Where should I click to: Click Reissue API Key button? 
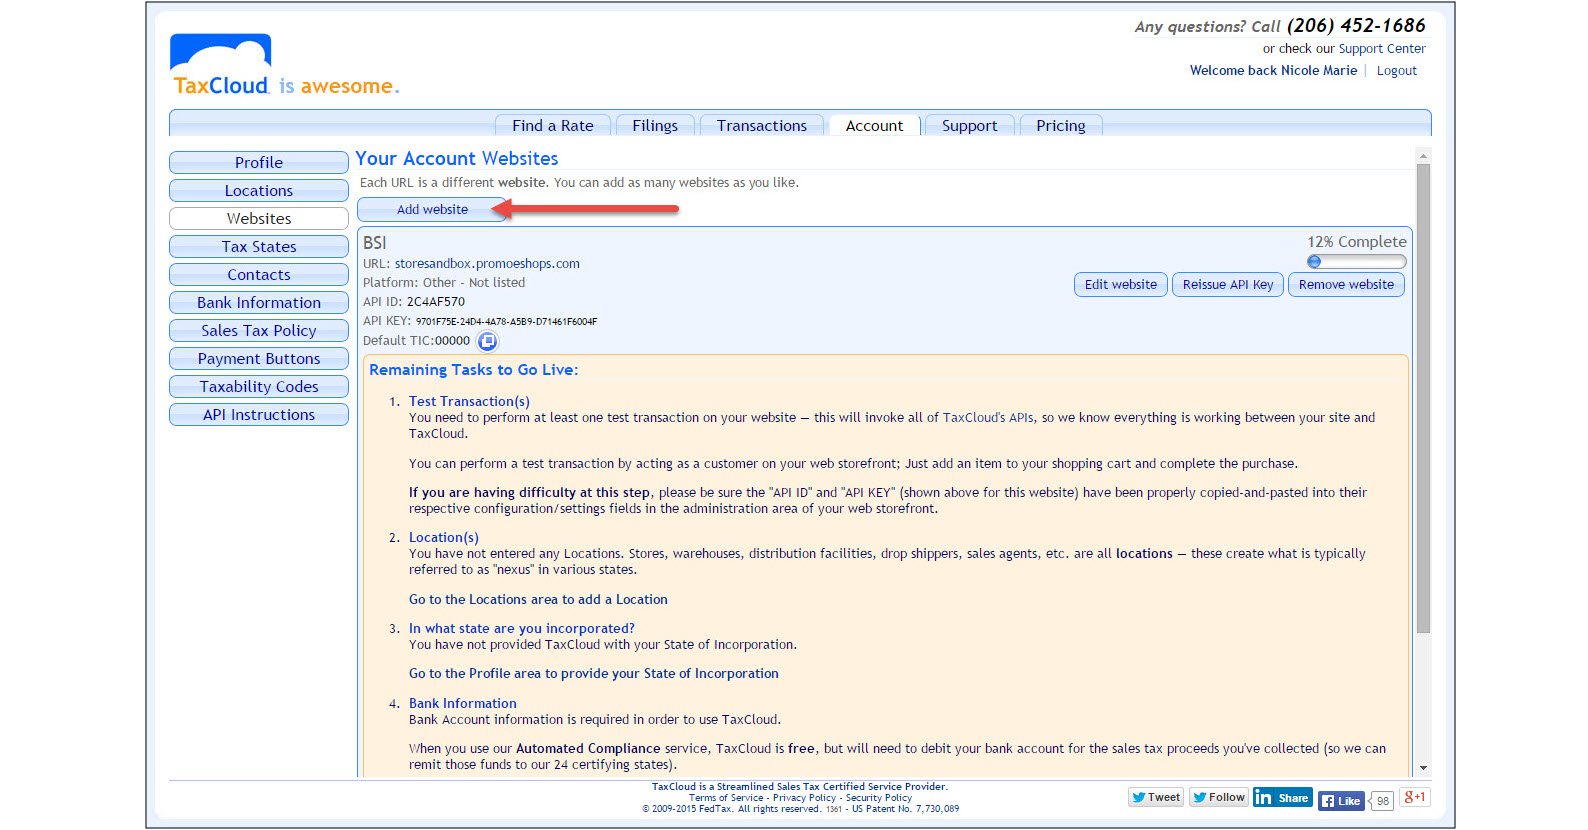click(1228, 284)
